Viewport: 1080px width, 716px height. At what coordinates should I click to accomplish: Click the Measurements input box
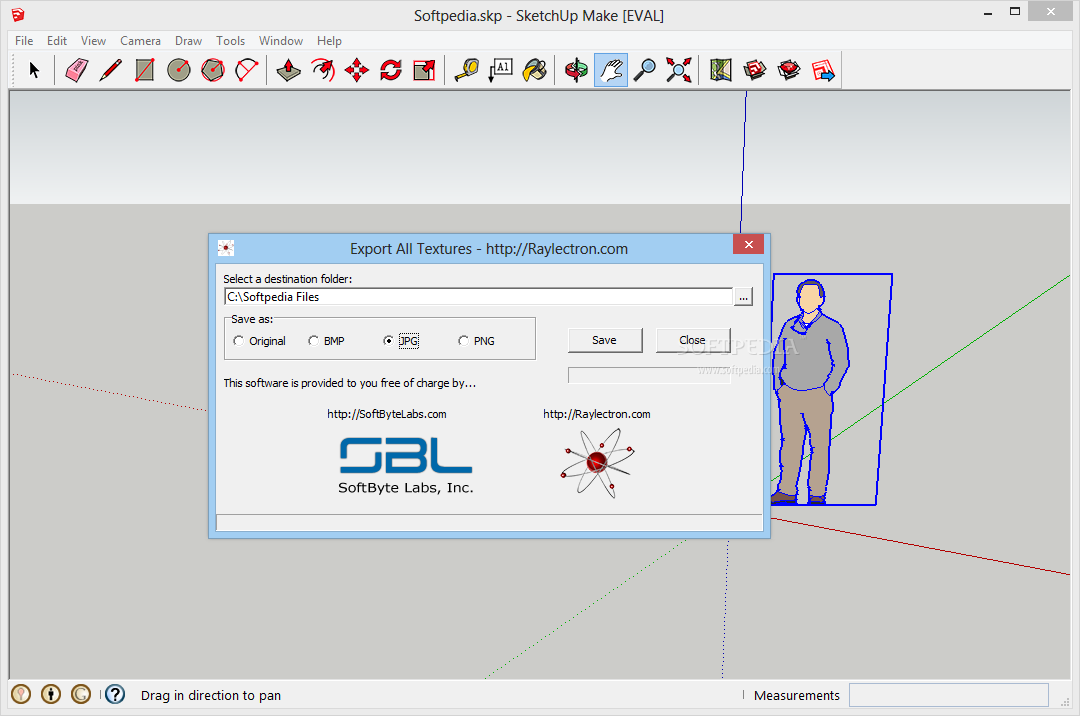click(948, 695)
